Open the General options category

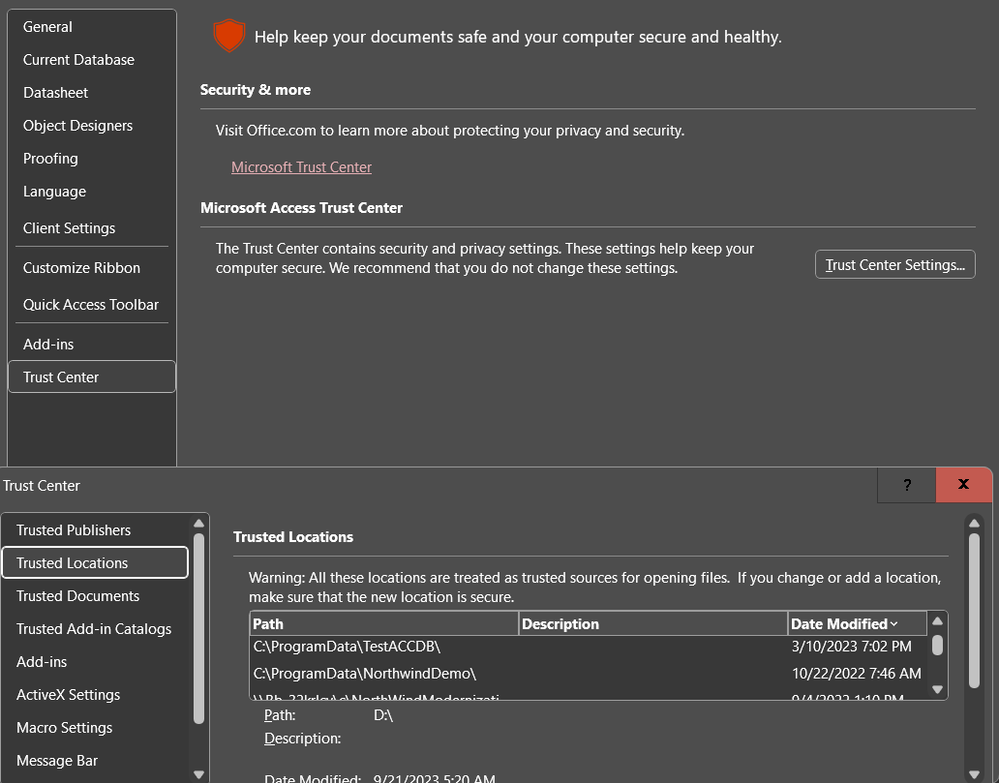coord(48,27)
